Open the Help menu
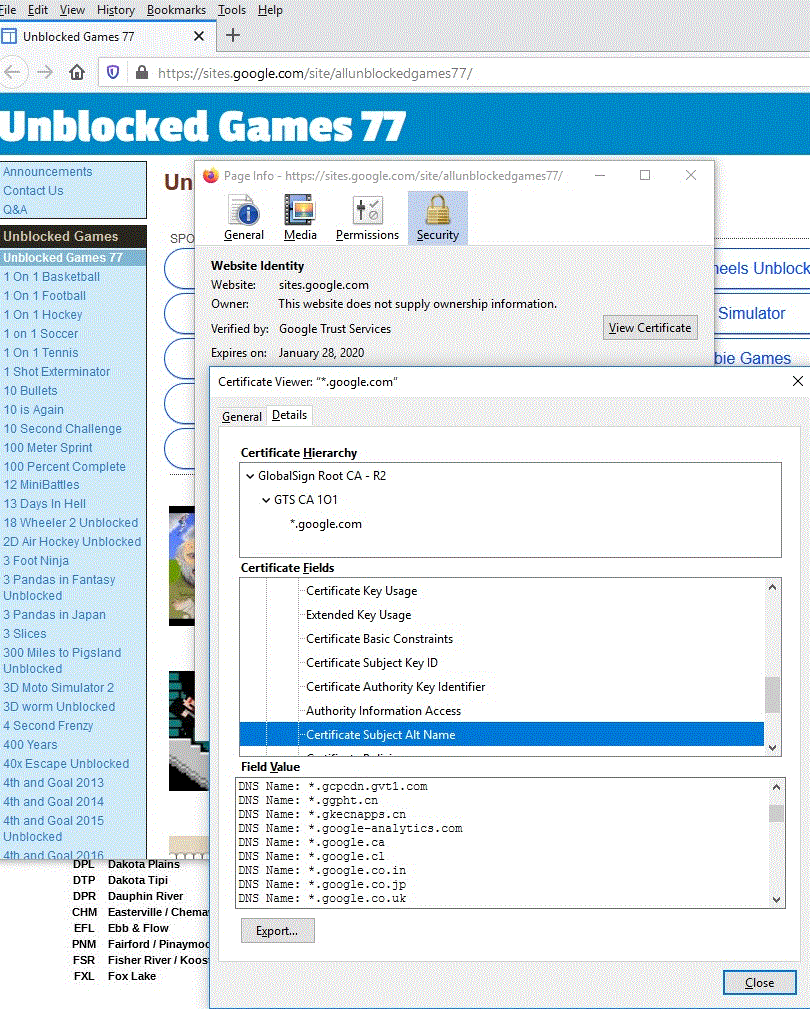 pyautogui.click(x=270, y=10)
